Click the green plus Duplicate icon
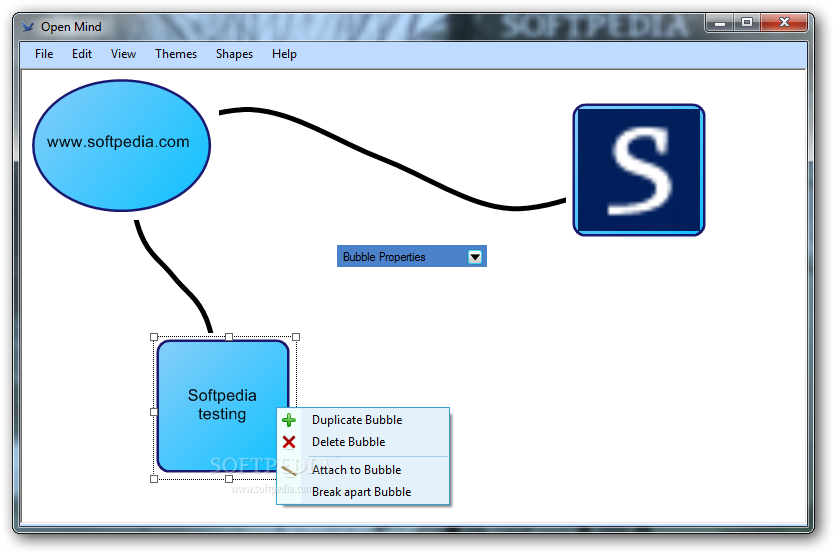835x554 pixels. [x=289, y=420]
